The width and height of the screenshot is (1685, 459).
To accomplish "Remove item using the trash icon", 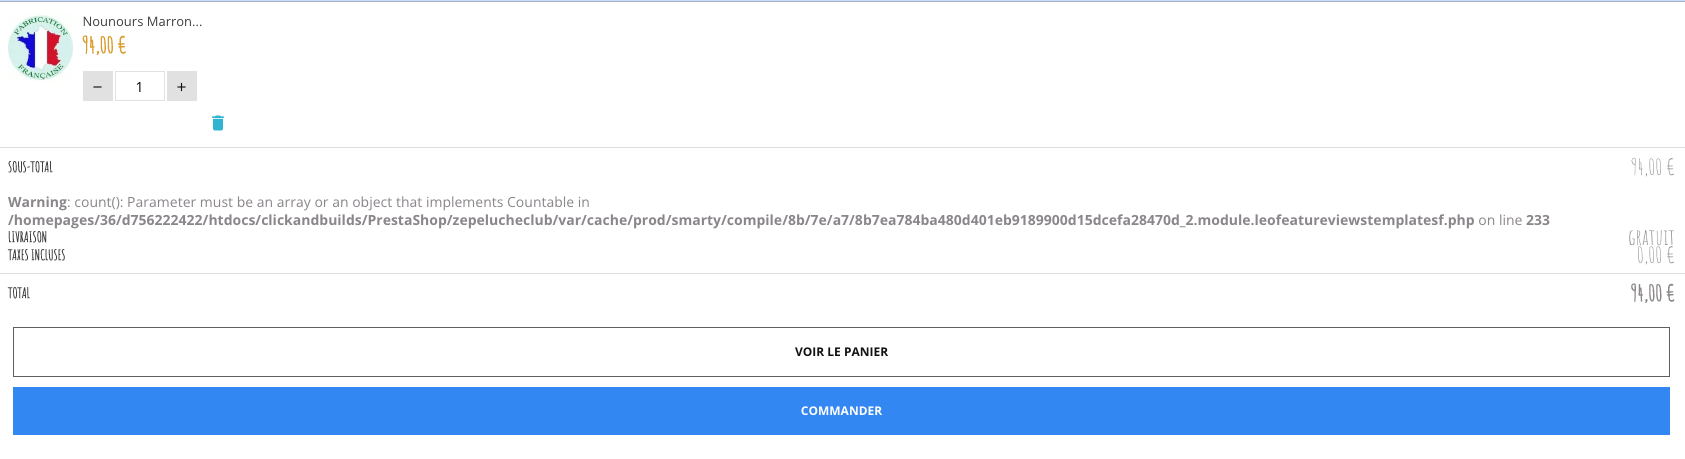I will (x=218, y=123).
